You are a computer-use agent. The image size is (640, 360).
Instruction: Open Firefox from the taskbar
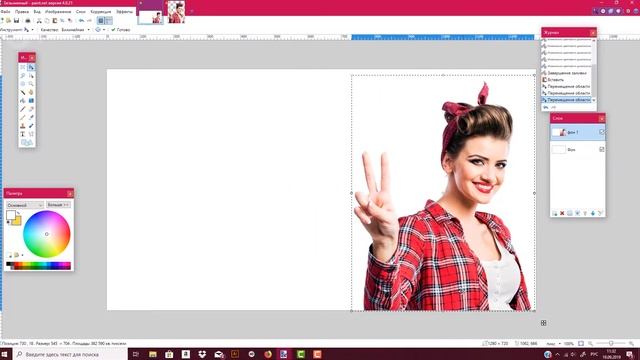[x=268, y=354]
